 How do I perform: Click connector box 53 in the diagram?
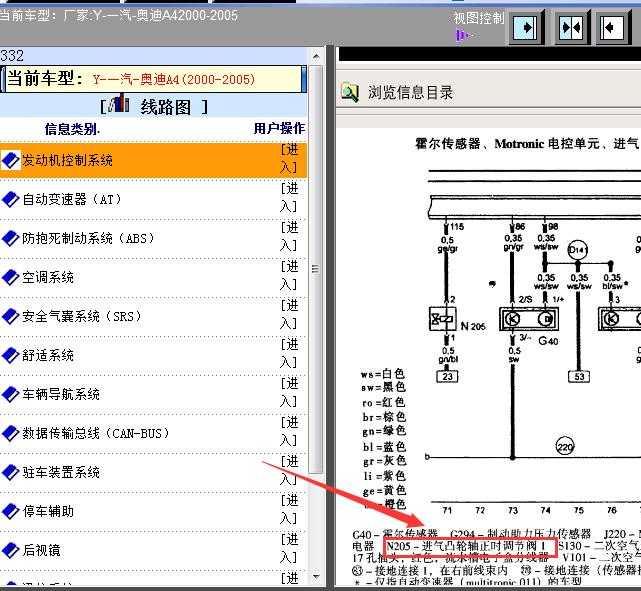[x=579, y=376]
